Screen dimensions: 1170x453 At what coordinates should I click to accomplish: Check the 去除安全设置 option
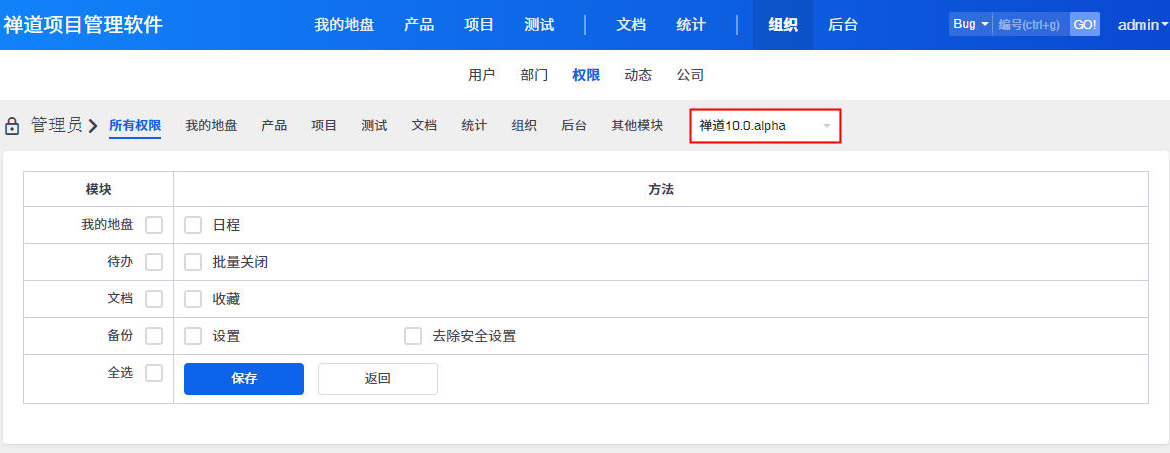pos(413,336)
